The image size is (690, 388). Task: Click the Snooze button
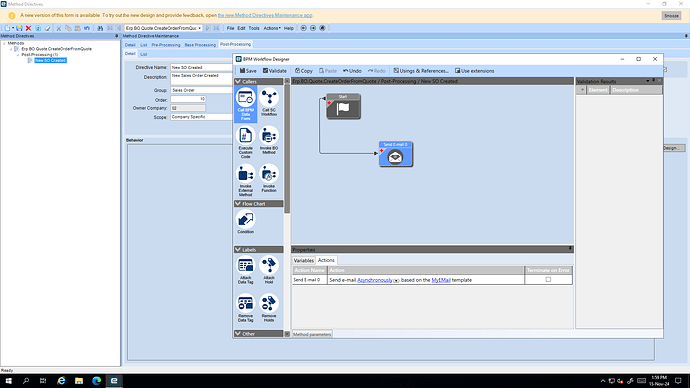(x=671, y=15)
